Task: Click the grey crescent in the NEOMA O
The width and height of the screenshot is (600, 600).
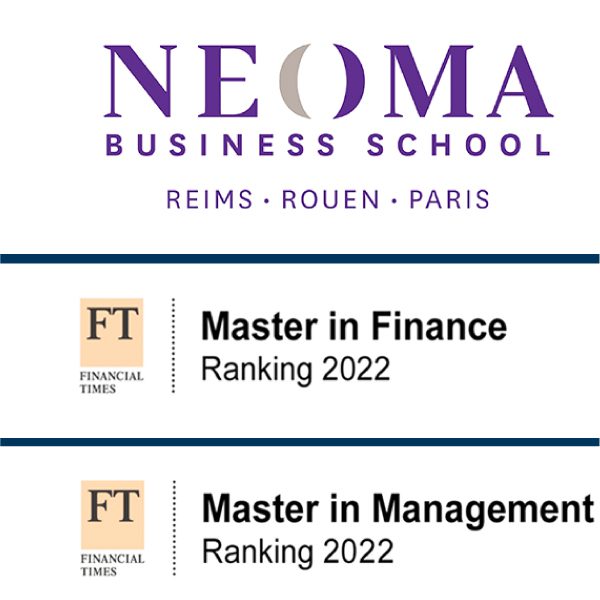Action: [294, 81]
